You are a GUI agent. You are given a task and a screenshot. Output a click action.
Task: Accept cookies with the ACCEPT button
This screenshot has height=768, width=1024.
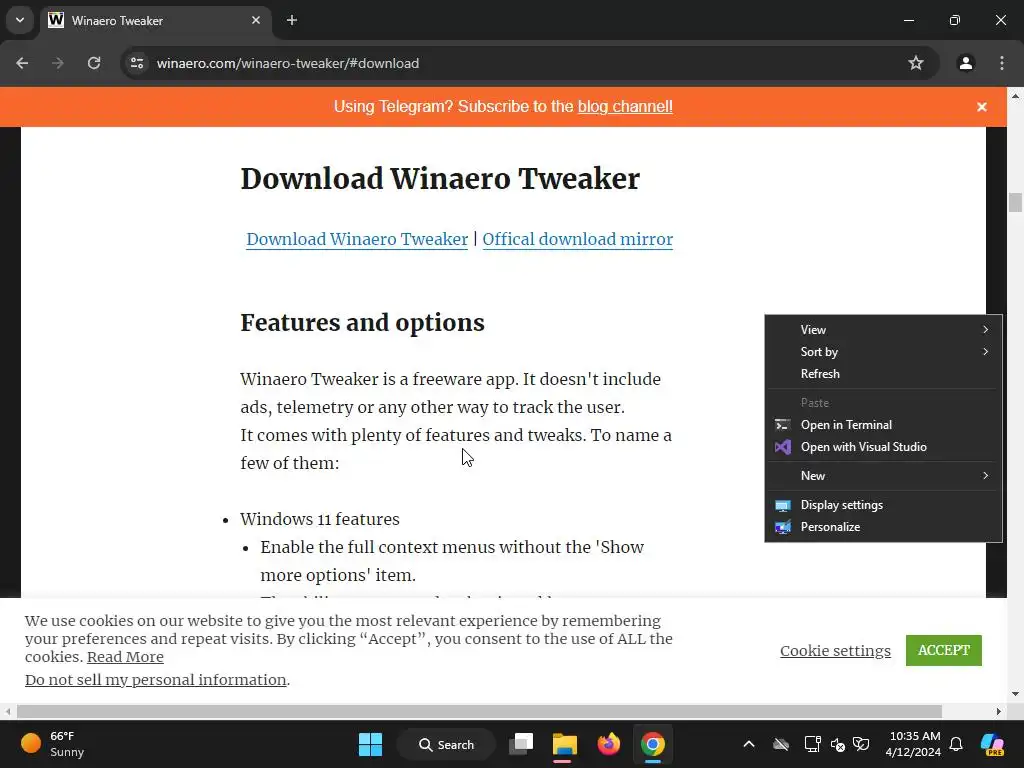pos(944,650)
